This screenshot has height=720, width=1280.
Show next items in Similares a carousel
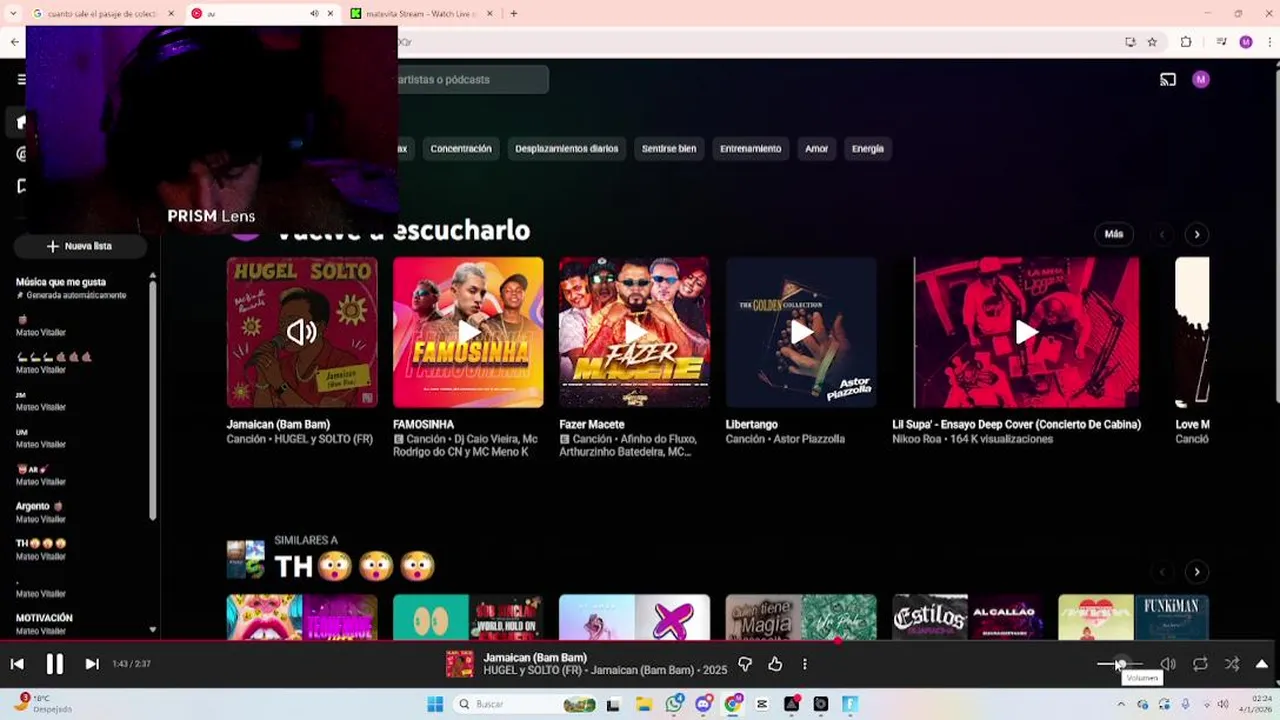point(1197,572)
